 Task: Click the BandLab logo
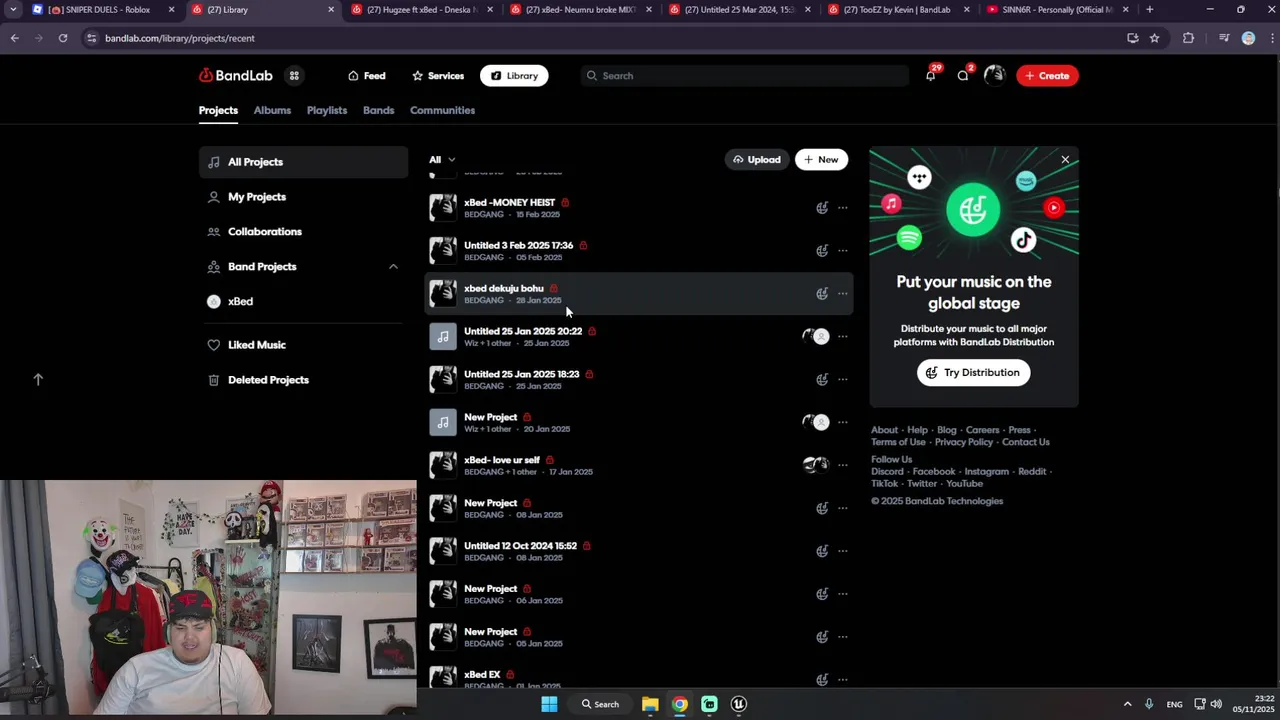pos(236,76)
